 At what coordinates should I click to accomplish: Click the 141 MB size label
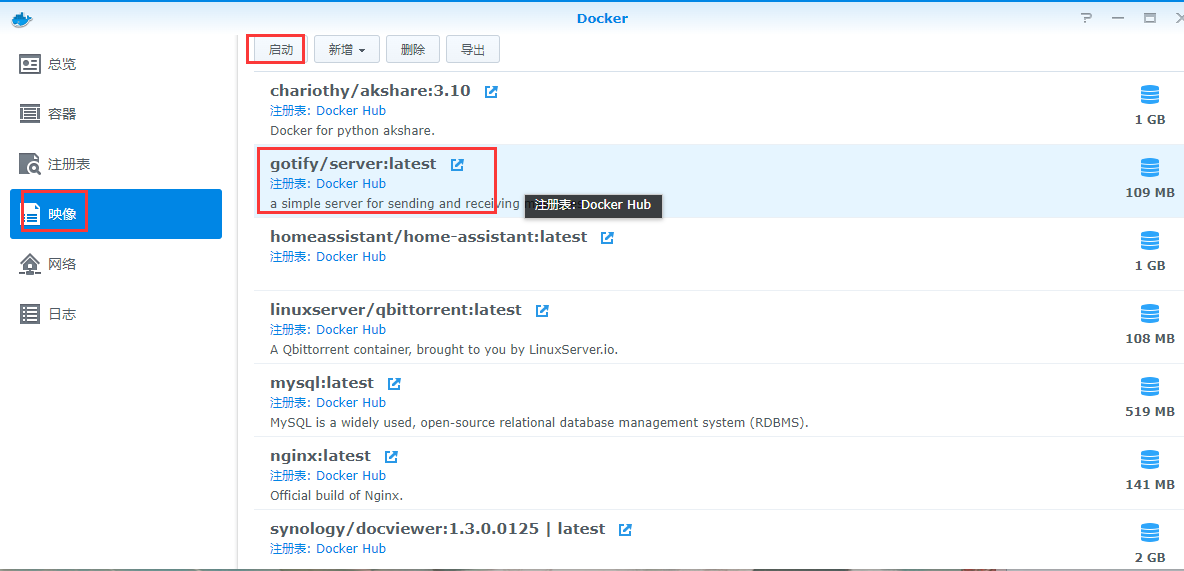coord(1149,484)
